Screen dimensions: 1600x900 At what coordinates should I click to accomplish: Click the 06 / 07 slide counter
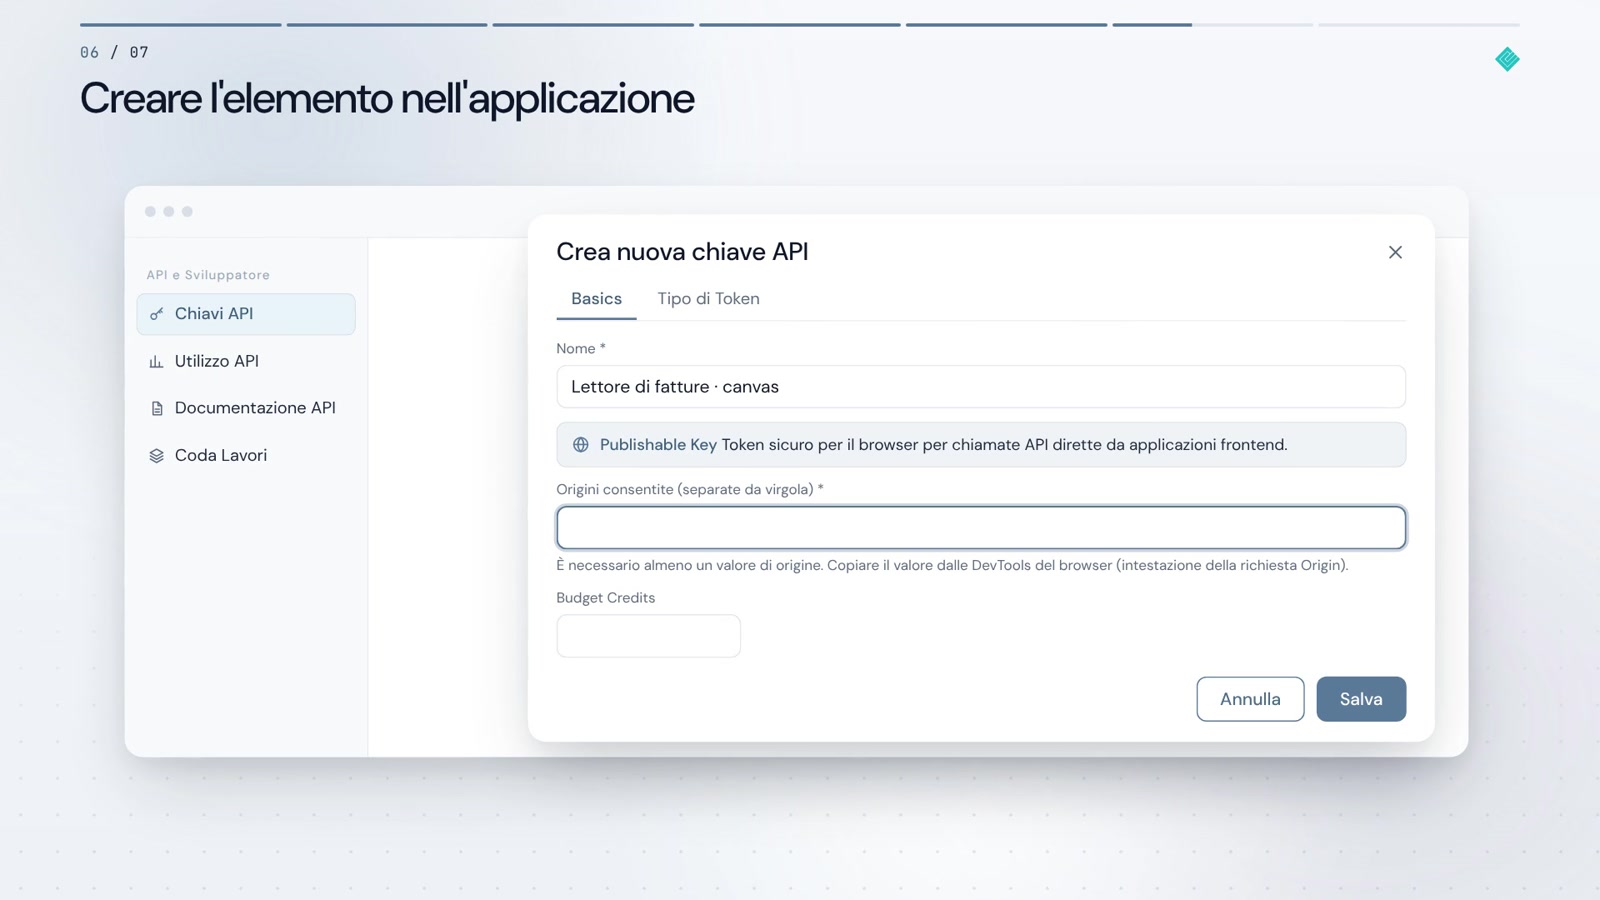pyautogui.click(x=114, y=52)
